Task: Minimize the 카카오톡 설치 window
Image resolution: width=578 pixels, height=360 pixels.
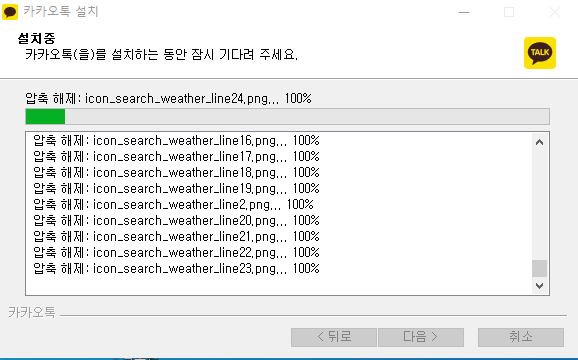Action: click(x=464, y=12)
